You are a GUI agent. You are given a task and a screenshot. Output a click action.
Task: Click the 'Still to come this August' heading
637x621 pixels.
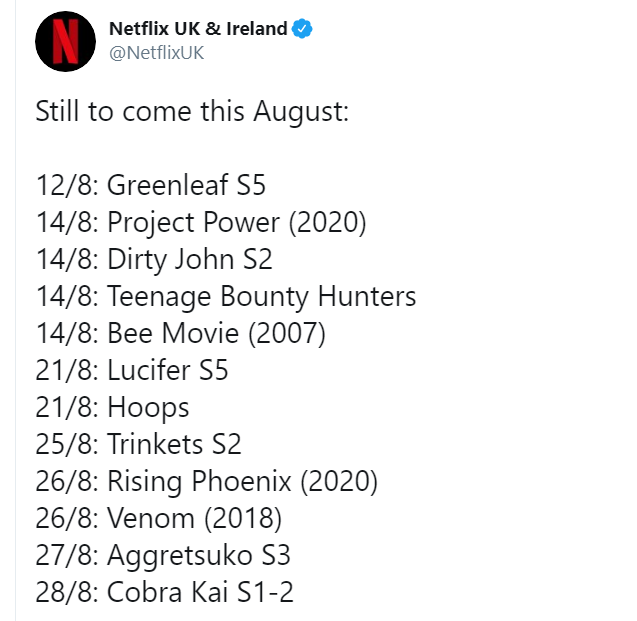click(x=192, y=111)
